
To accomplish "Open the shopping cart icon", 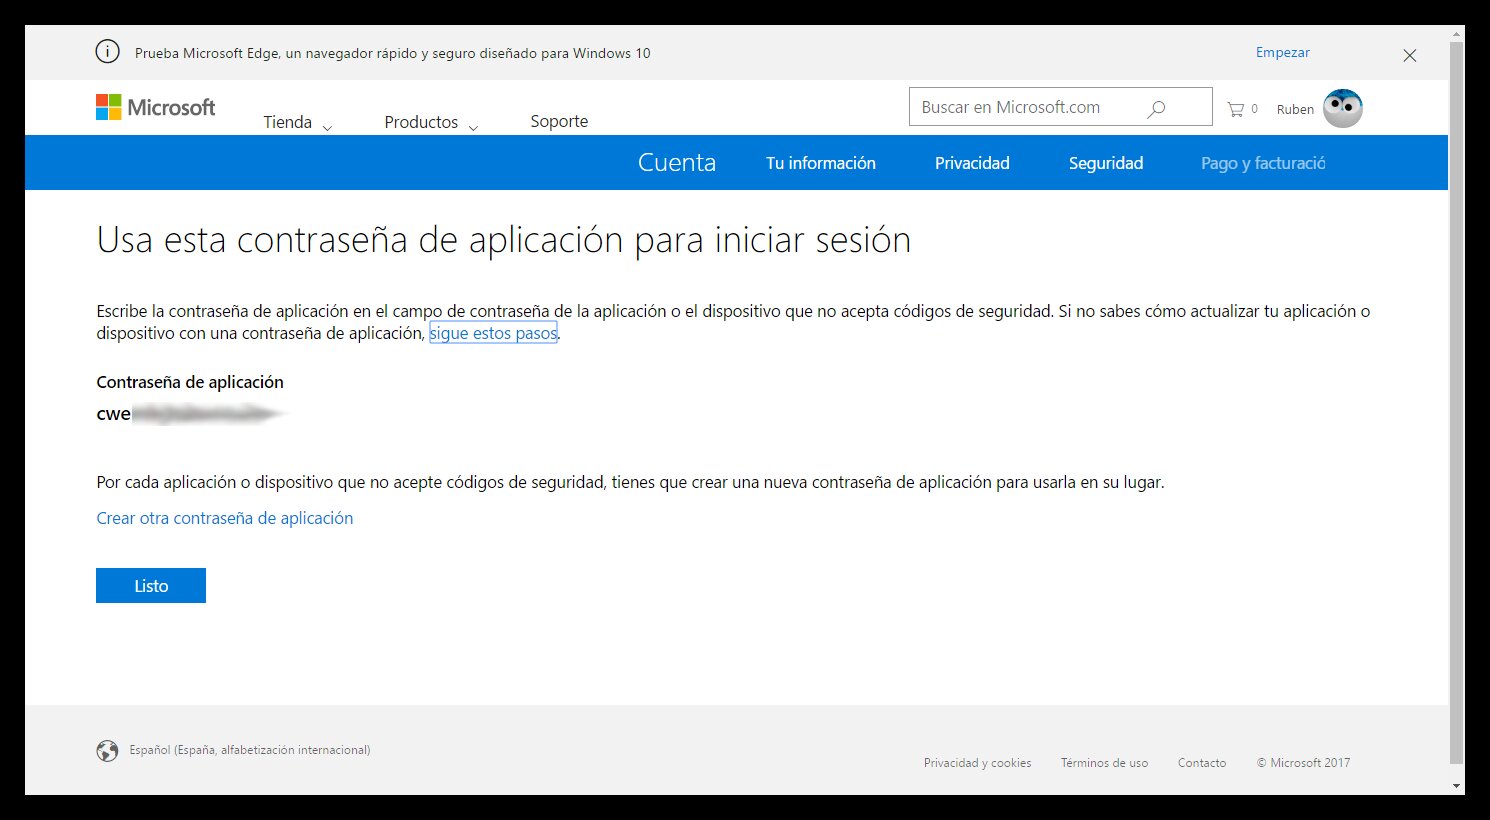I will 1235,108.
